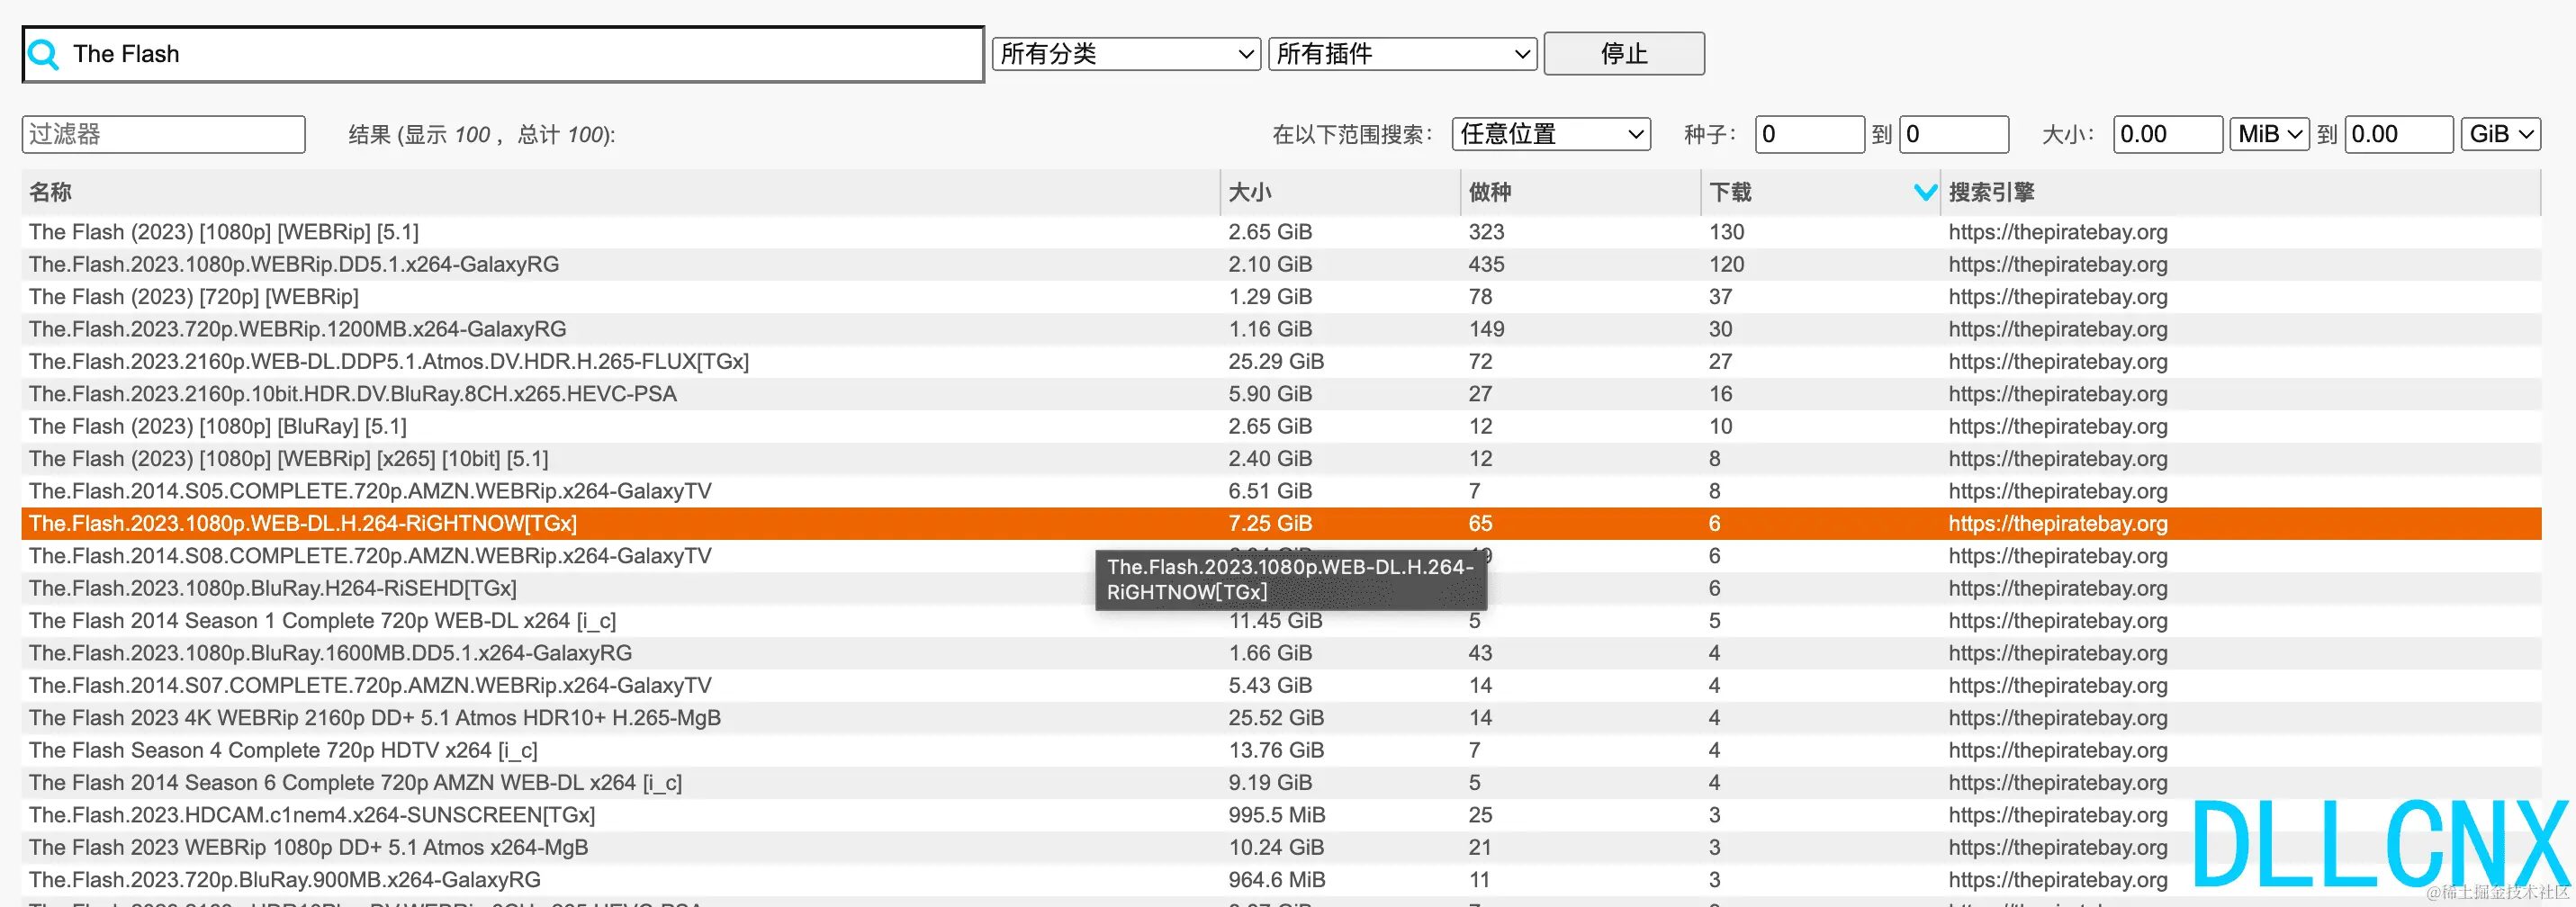Click thepiratebay.org link in highlighted row
This screenshot has width=2576, height=907.
point(2058,523)
